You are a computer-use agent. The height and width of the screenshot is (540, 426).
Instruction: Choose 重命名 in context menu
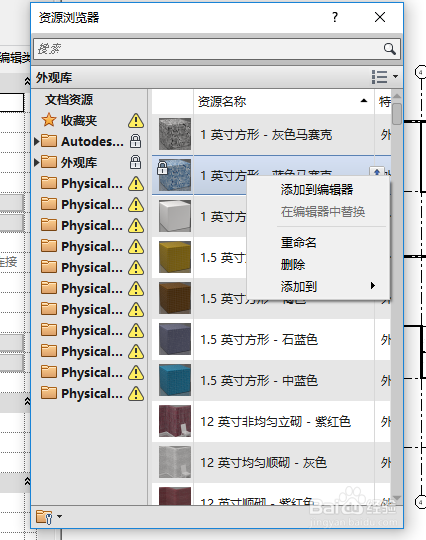click(x=299, y=243)
